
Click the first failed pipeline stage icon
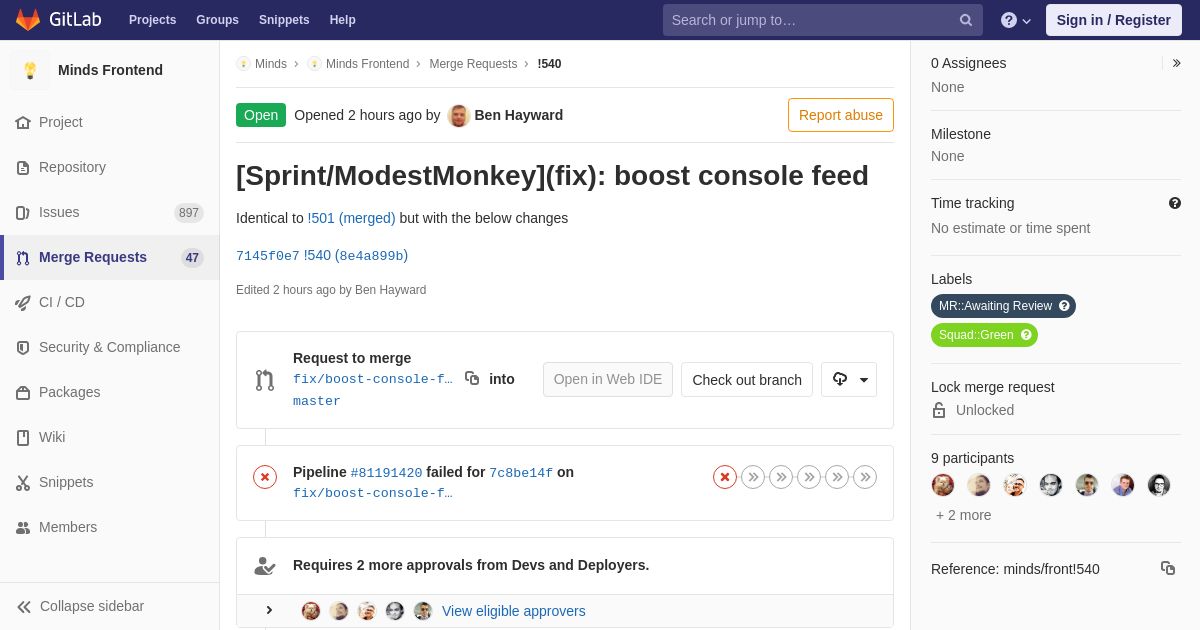[x=725, y=477]
